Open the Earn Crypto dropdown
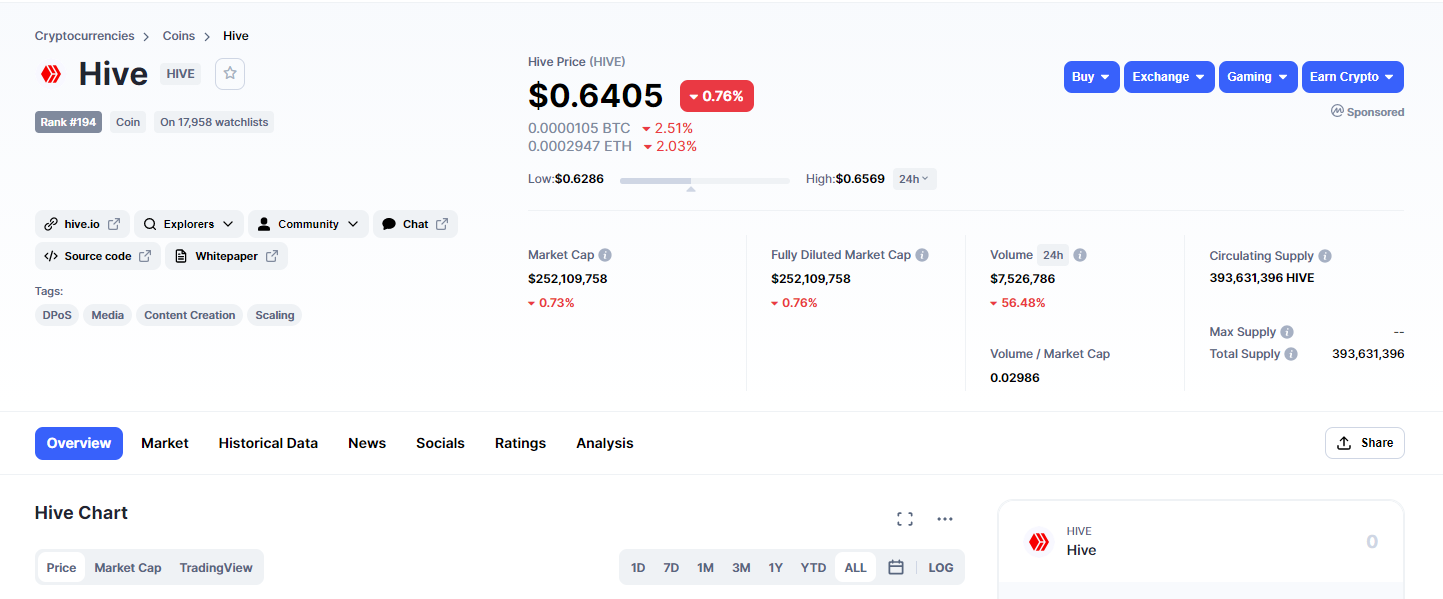The width and height of the screenshot is (1443, 599). click(x=1353, y=77)
